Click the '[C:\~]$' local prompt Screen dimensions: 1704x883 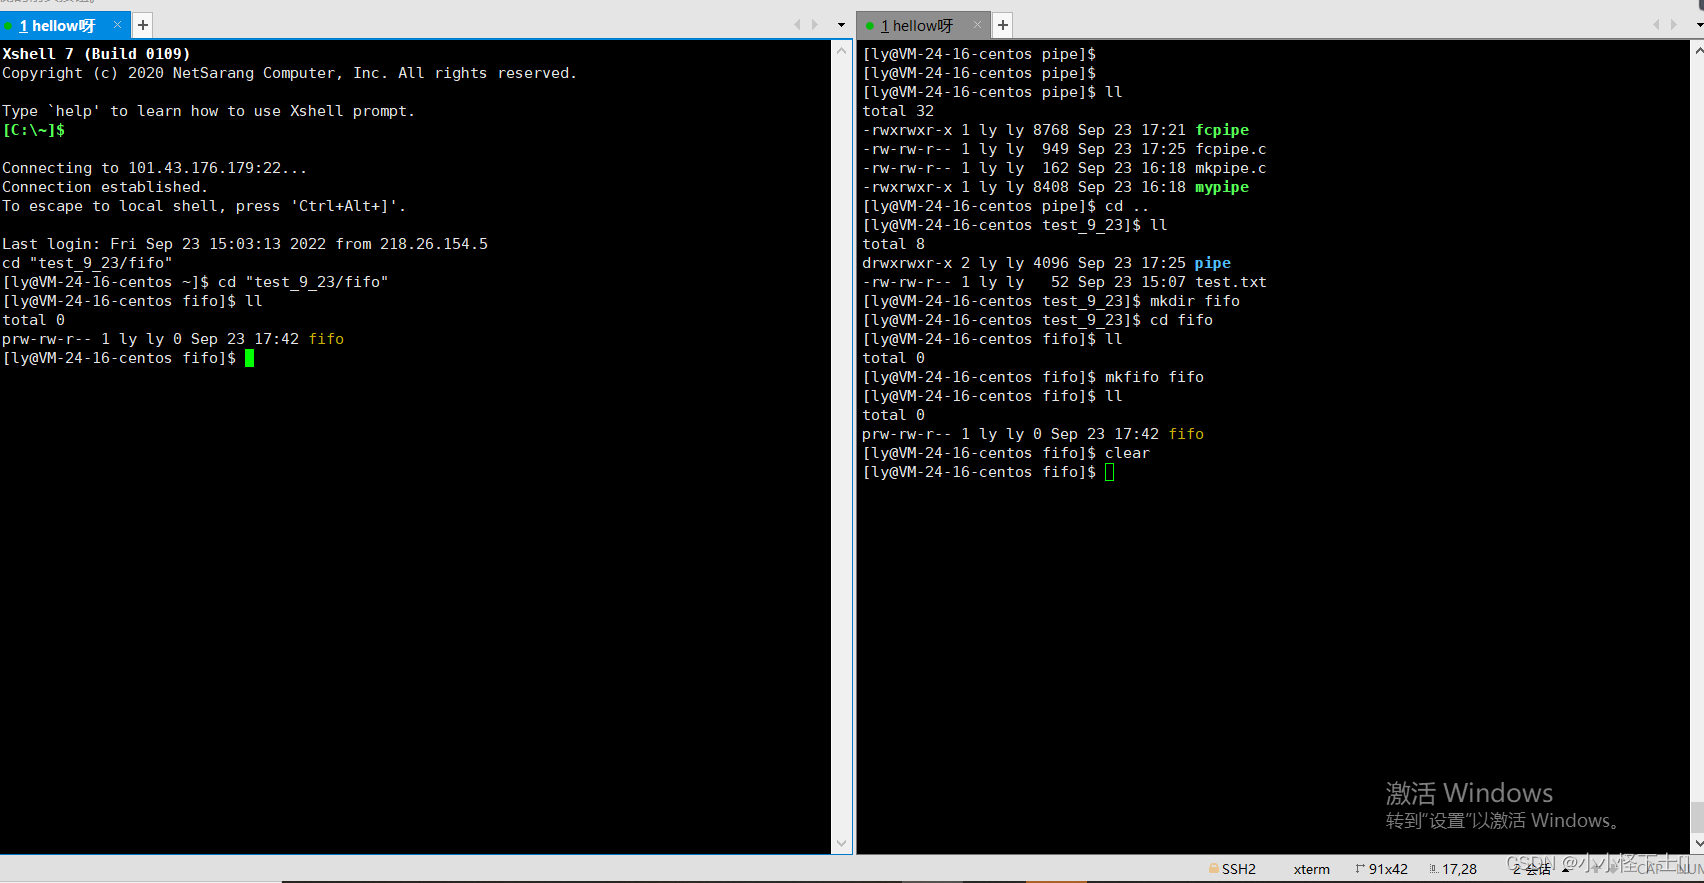tap(34, 130)
